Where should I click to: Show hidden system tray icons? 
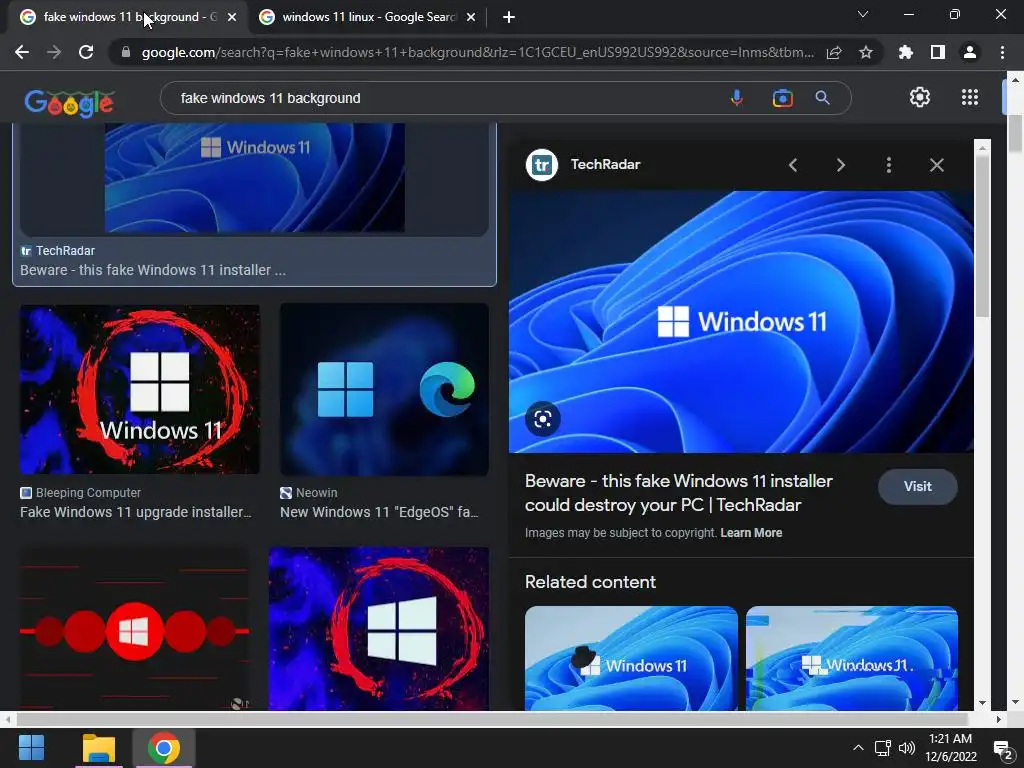pos(858,748)
